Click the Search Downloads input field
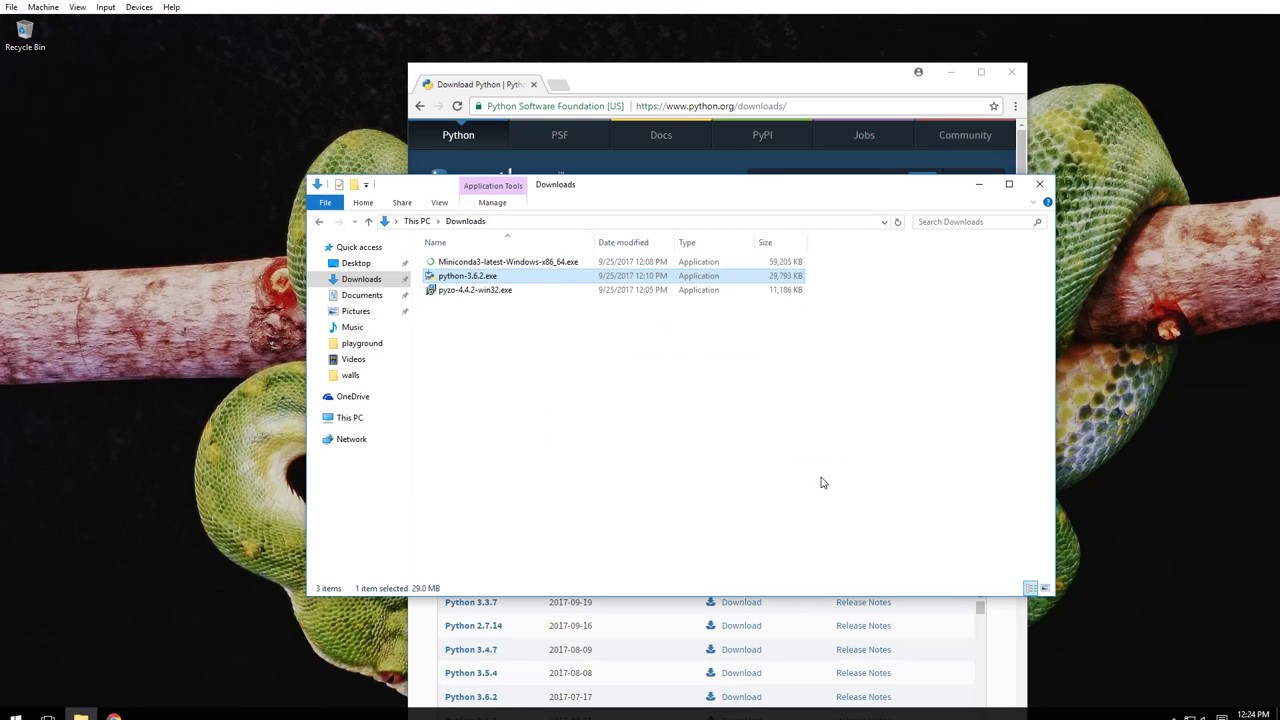 click(x=972, y=222)
